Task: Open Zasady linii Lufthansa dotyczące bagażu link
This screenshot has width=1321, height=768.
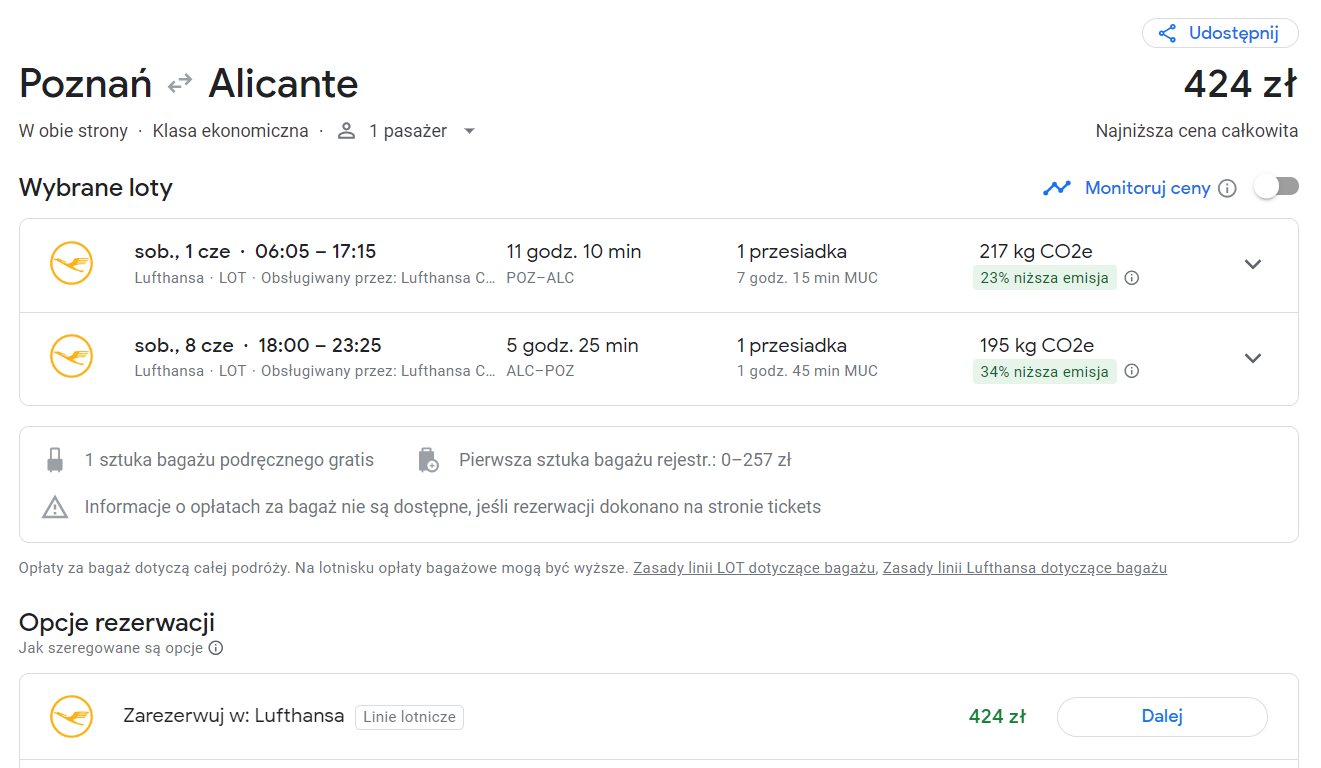Action: (x=1024, y=568)
